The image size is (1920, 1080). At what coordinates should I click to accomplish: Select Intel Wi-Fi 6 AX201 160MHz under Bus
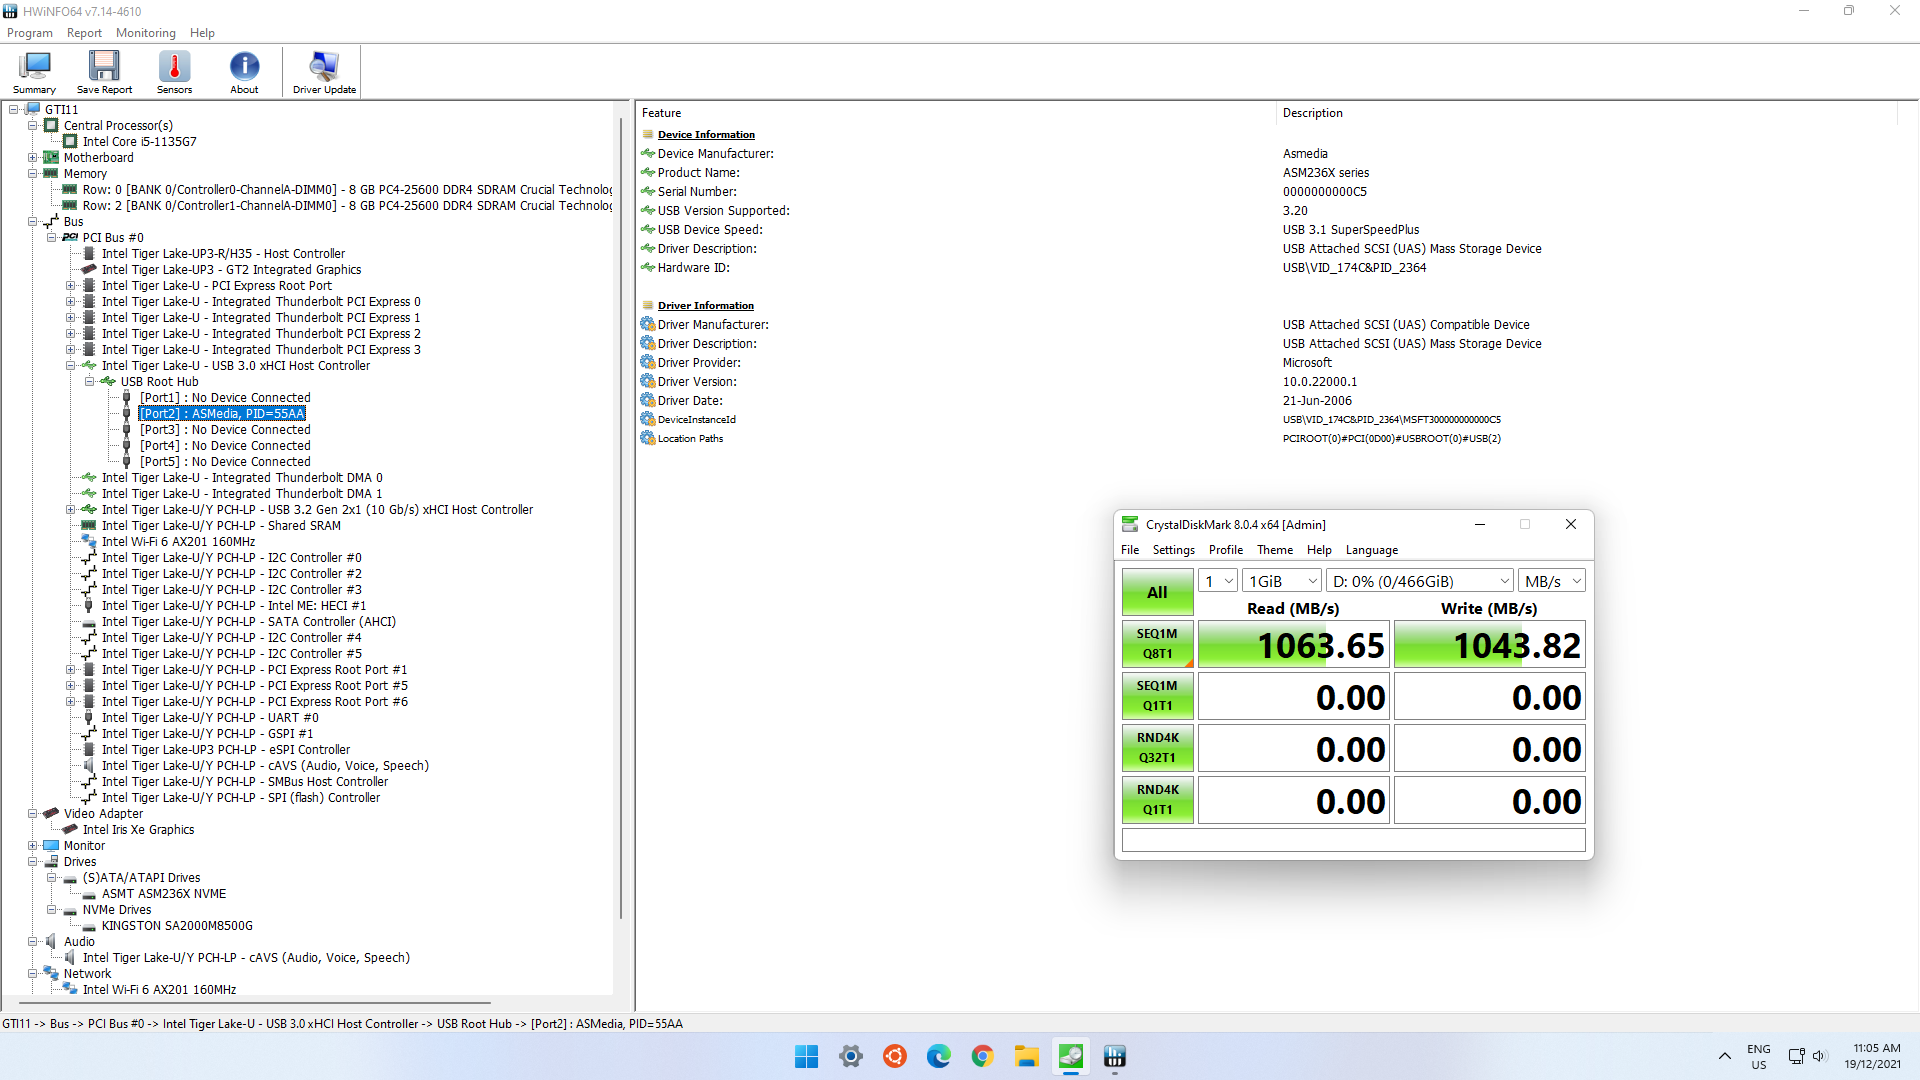[178, 542]
